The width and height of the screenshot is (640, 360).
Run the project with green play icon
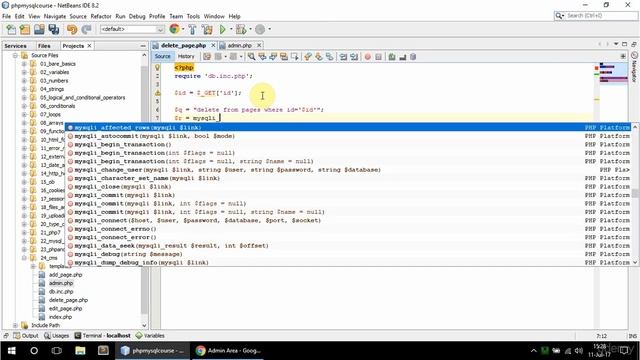pyautogui.click(x=222, y=29)
